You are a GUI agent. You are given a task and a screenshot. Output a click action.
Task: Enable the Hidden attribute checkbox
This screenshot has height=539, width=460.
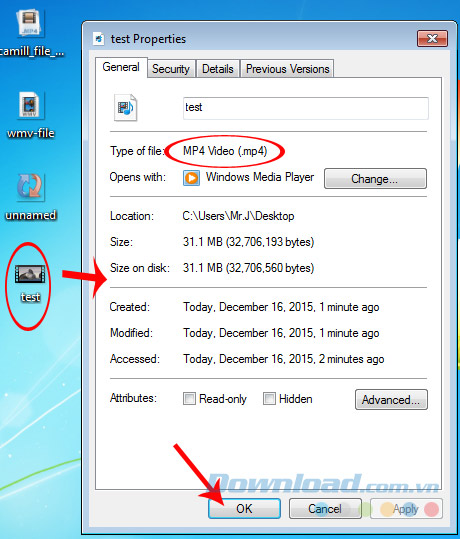pyautogui.click(x=269, y=398)
